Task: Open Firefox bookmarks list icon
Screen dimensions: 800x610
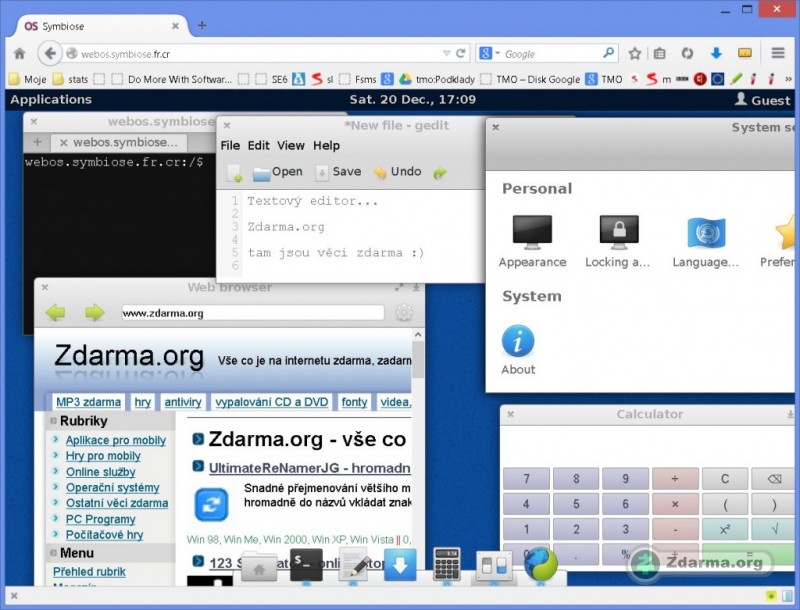Action: coord(660,53)
